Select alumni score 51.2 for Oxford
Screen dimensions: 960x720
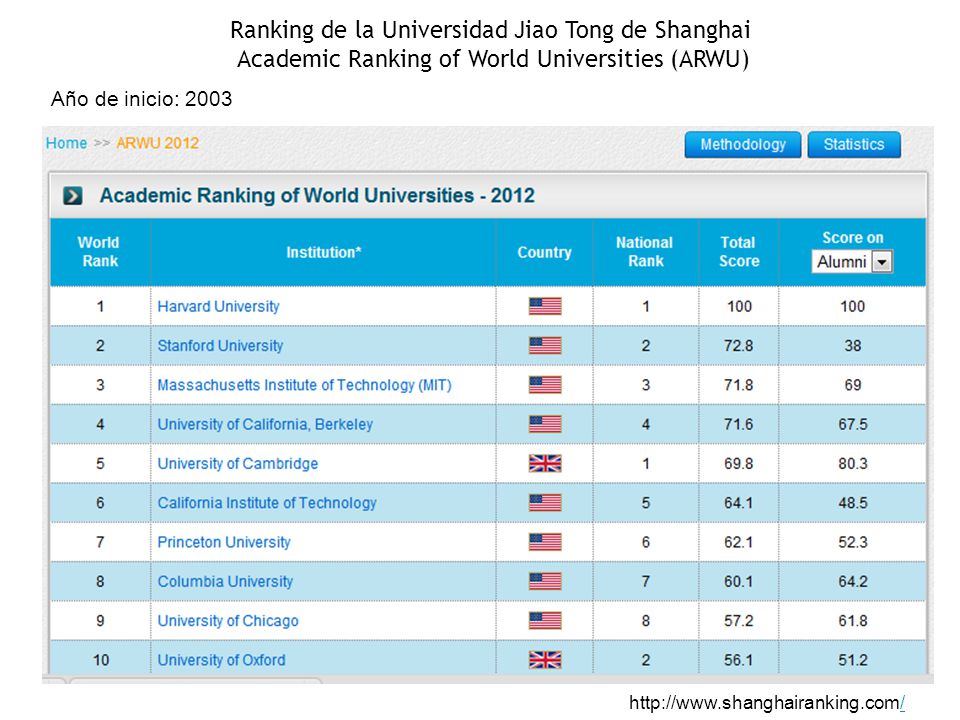[x=853, y=660]
